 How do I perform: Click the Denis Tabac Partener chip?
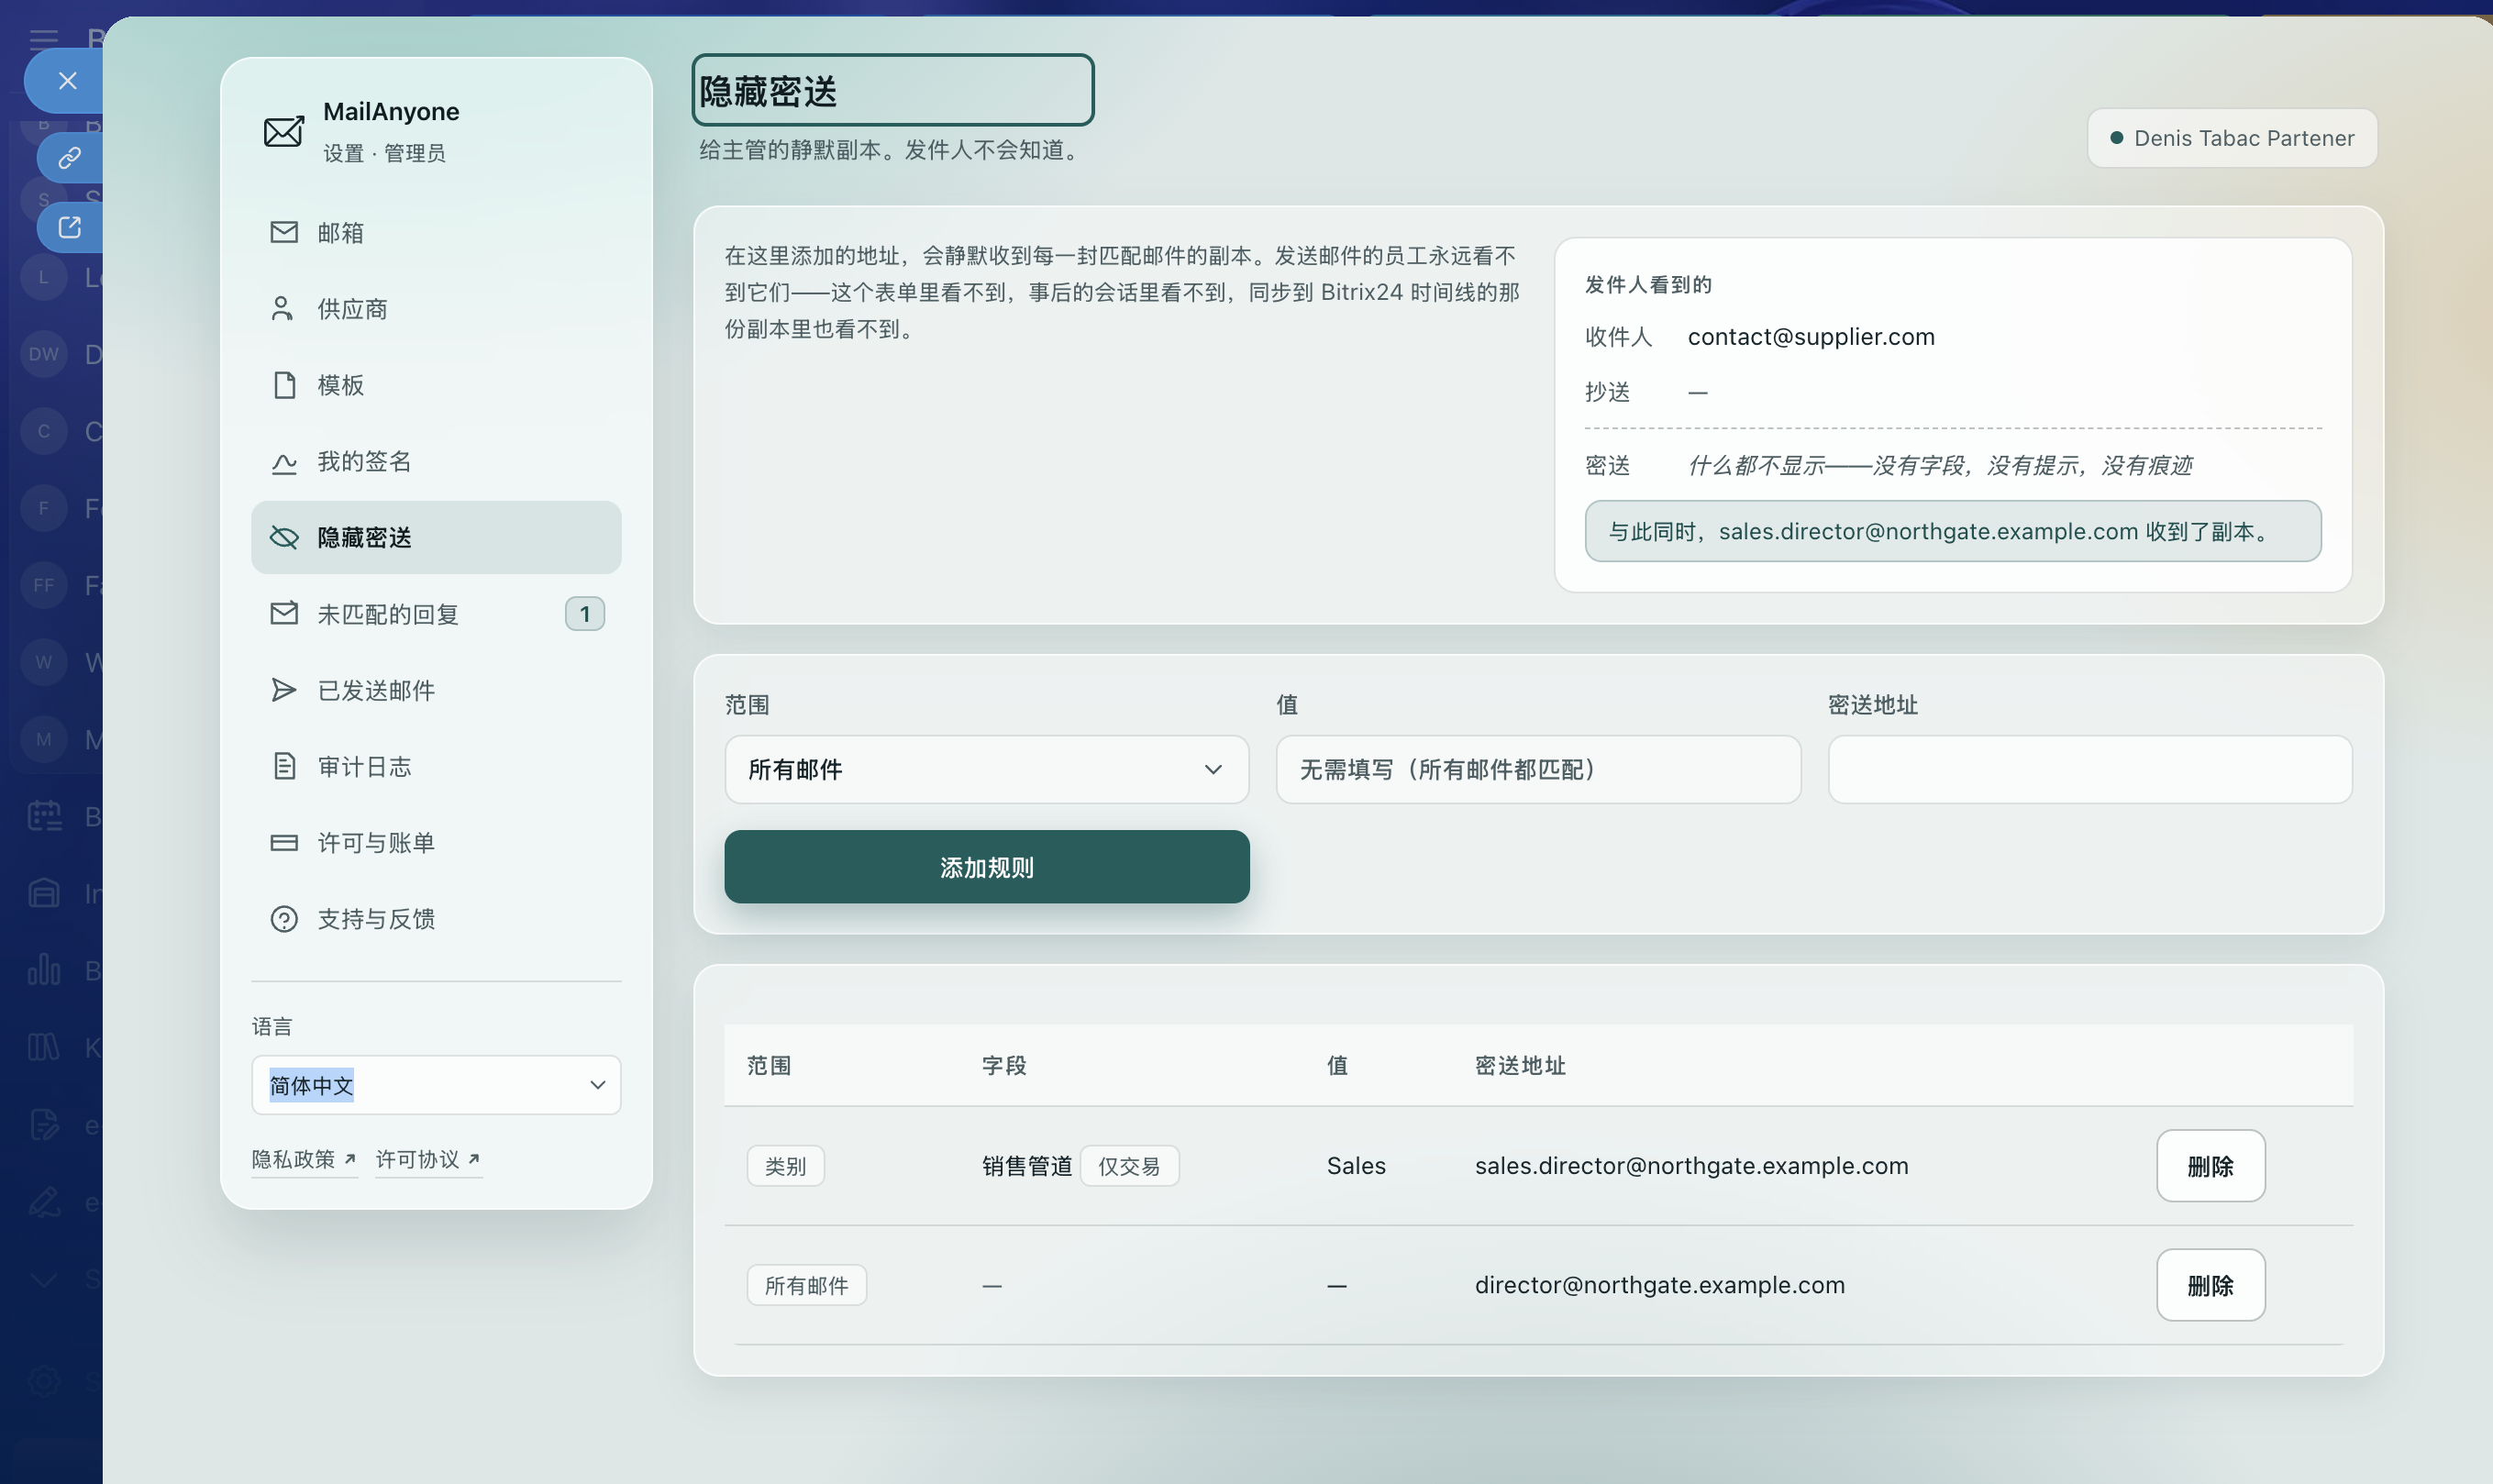(2232, 138)
